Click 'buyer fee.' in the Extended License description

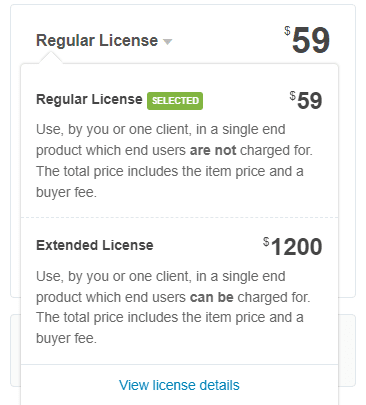(x=66, y=338)
